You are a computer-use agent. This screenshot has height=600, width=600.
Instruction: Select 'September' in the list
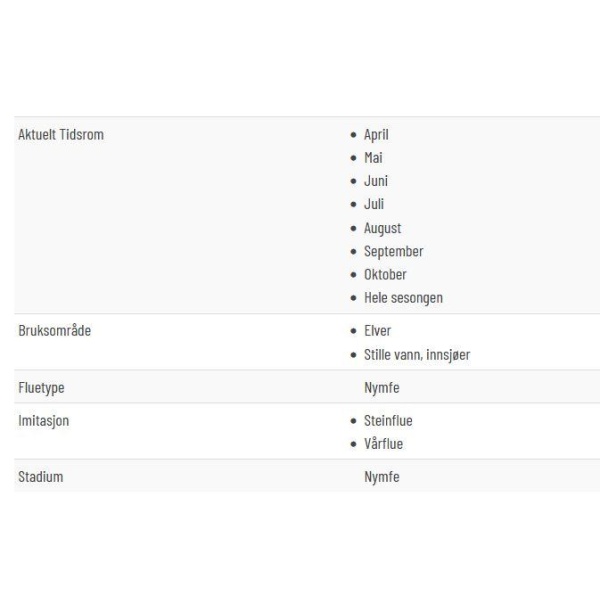tap(393, 252)
